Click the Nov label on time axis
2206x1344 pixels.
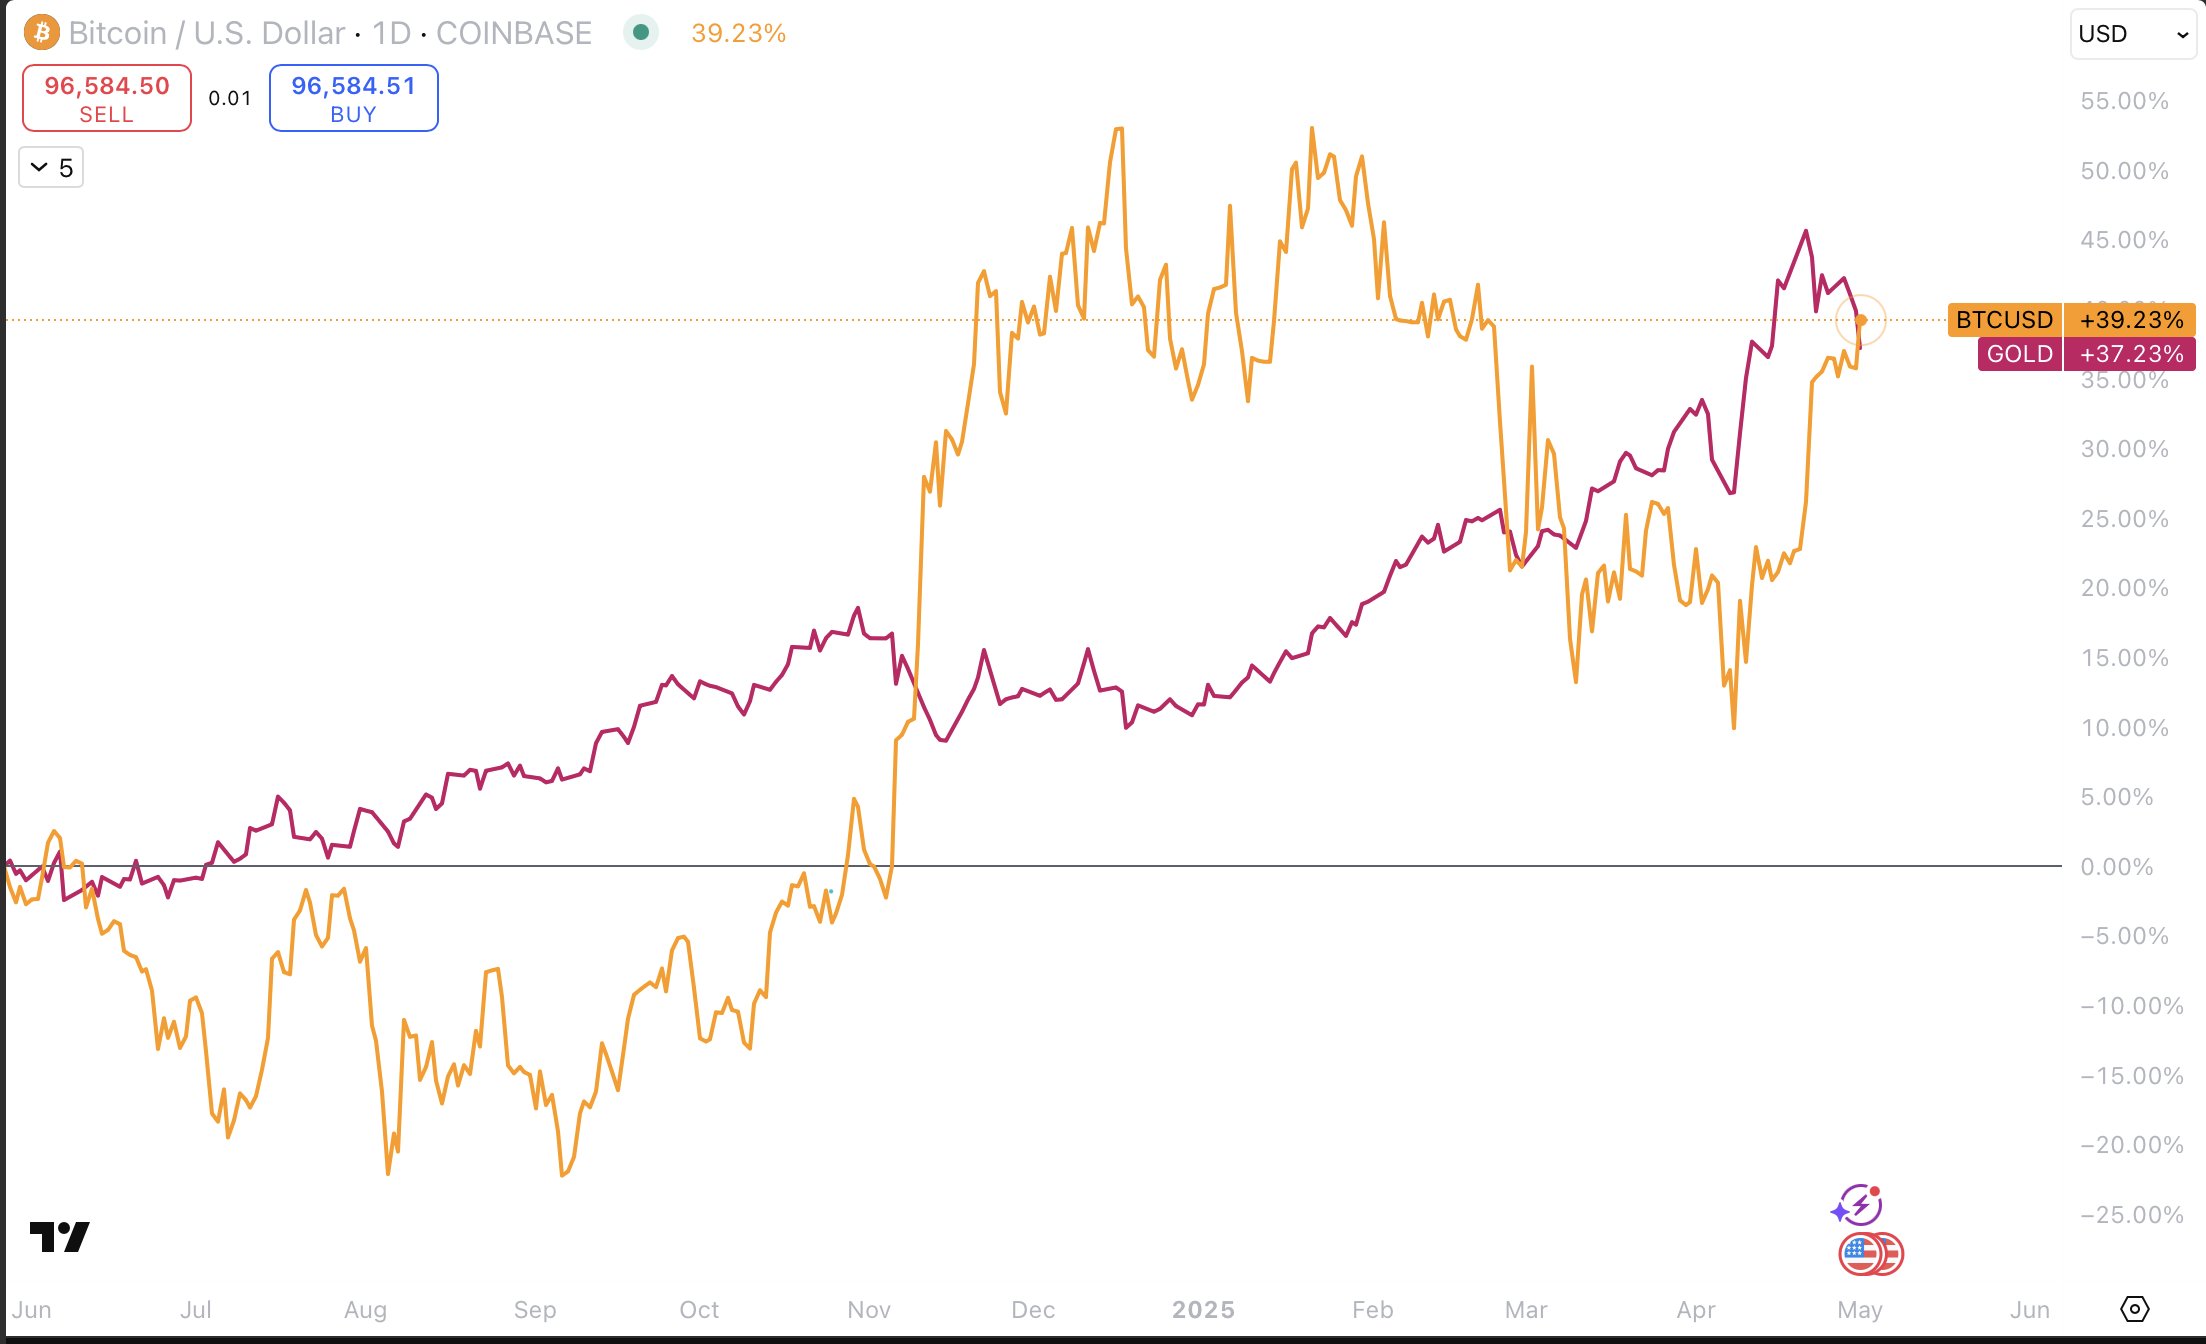(868, 1309)
